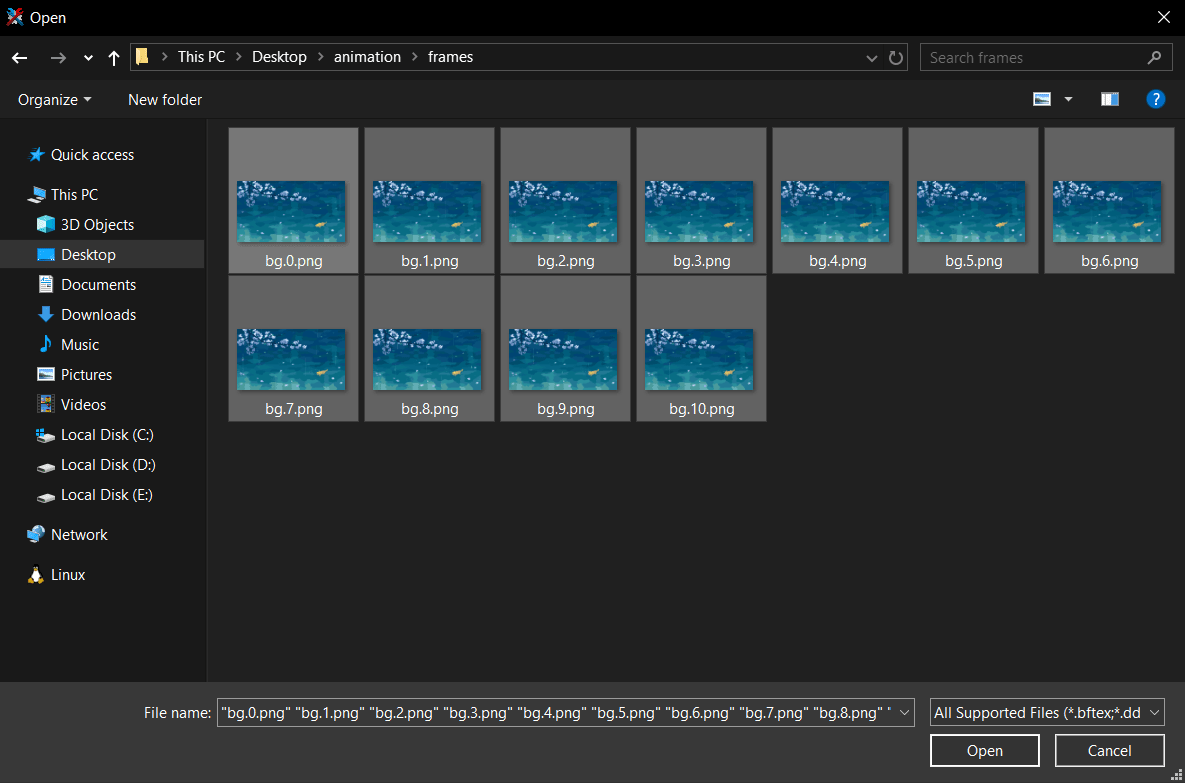Open the file type filter combo box
This screenshot has width=1185, height=783.
tap(1047, 713)
